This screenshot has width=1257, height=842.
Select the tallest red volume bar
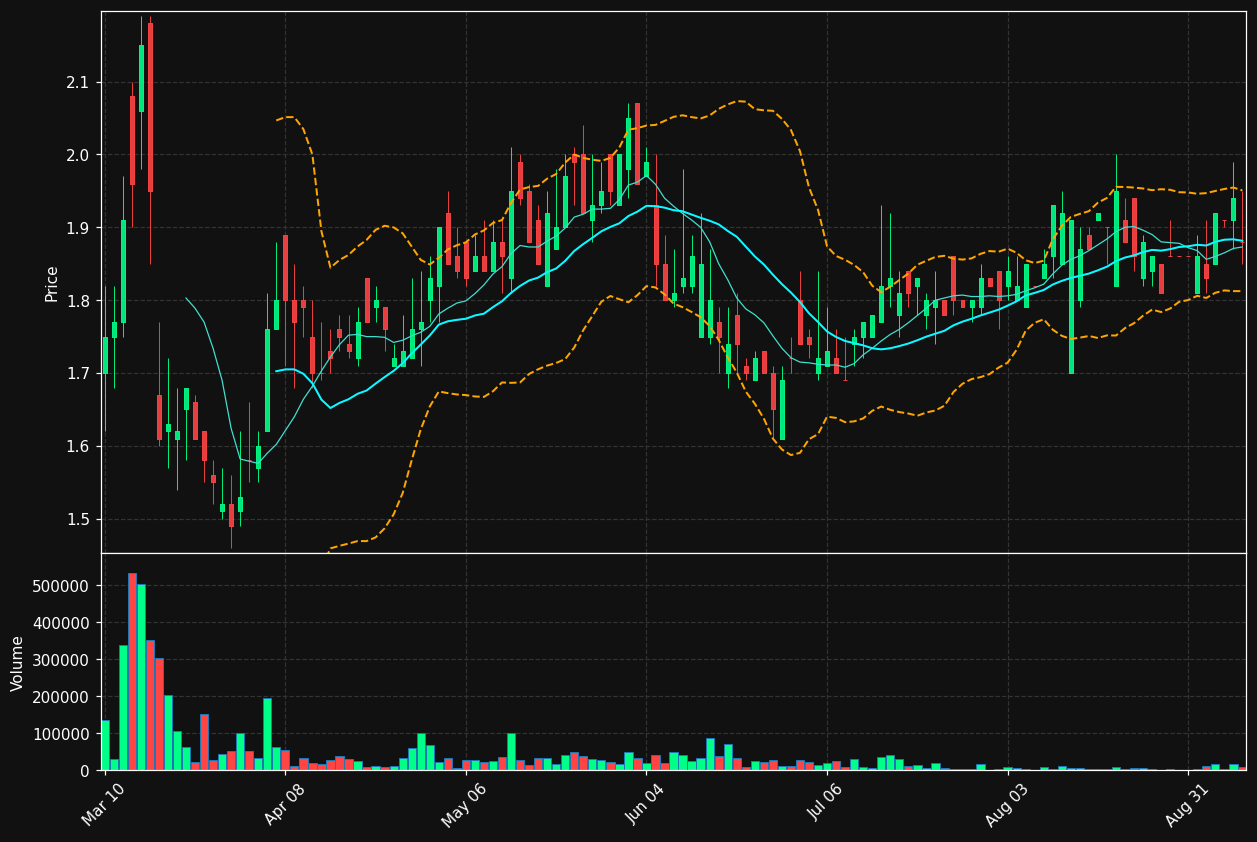point(132,672)
